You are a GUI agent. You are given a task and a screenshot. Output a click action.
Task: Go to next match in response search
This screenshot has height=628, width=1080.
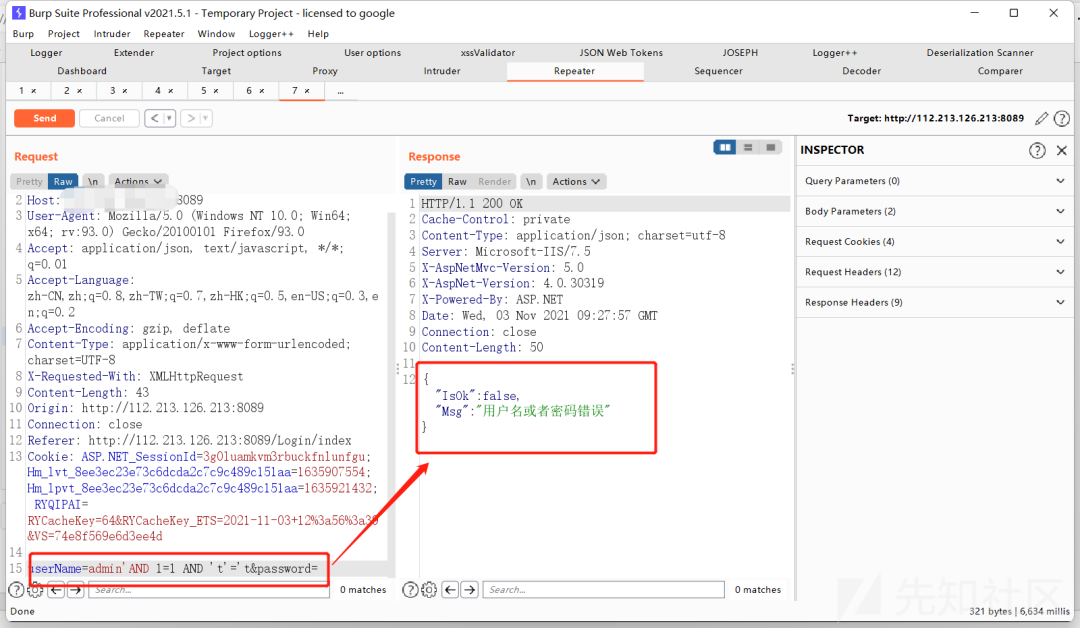pyautogui.click(x=470, y=590)
